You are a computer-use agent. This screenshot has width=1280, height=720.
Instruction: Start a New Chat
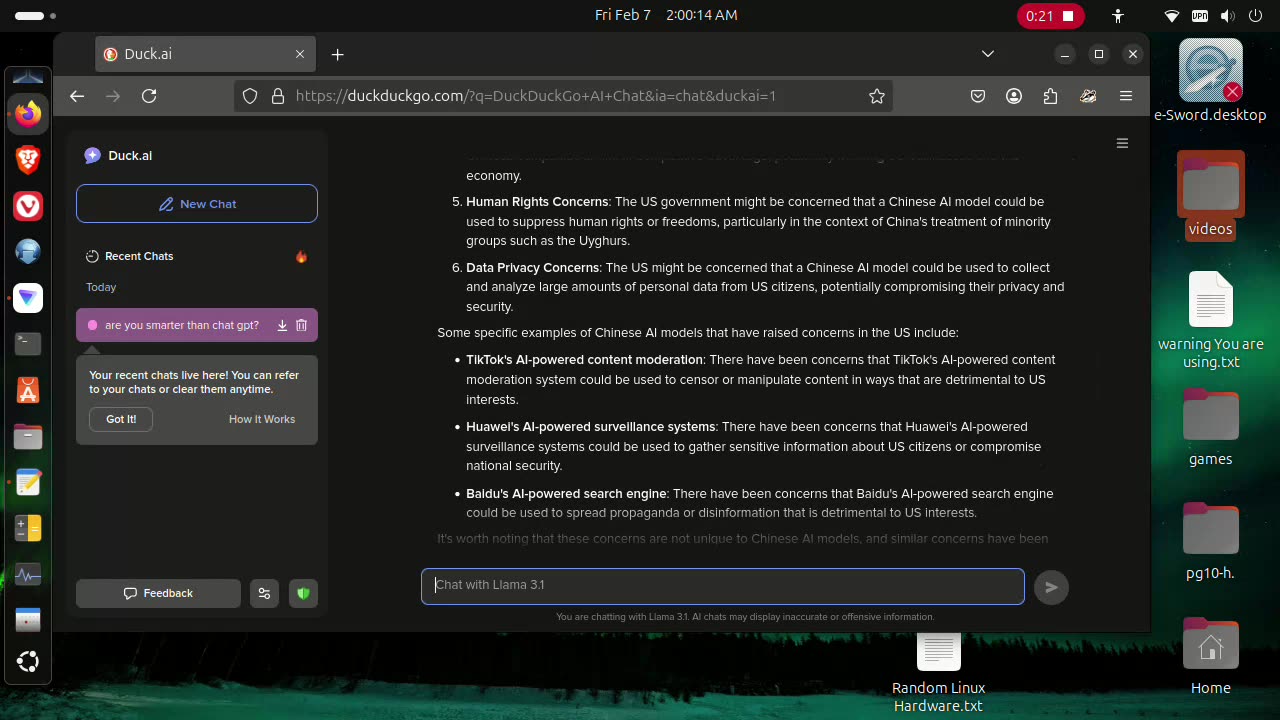click(x=197, y=204)
